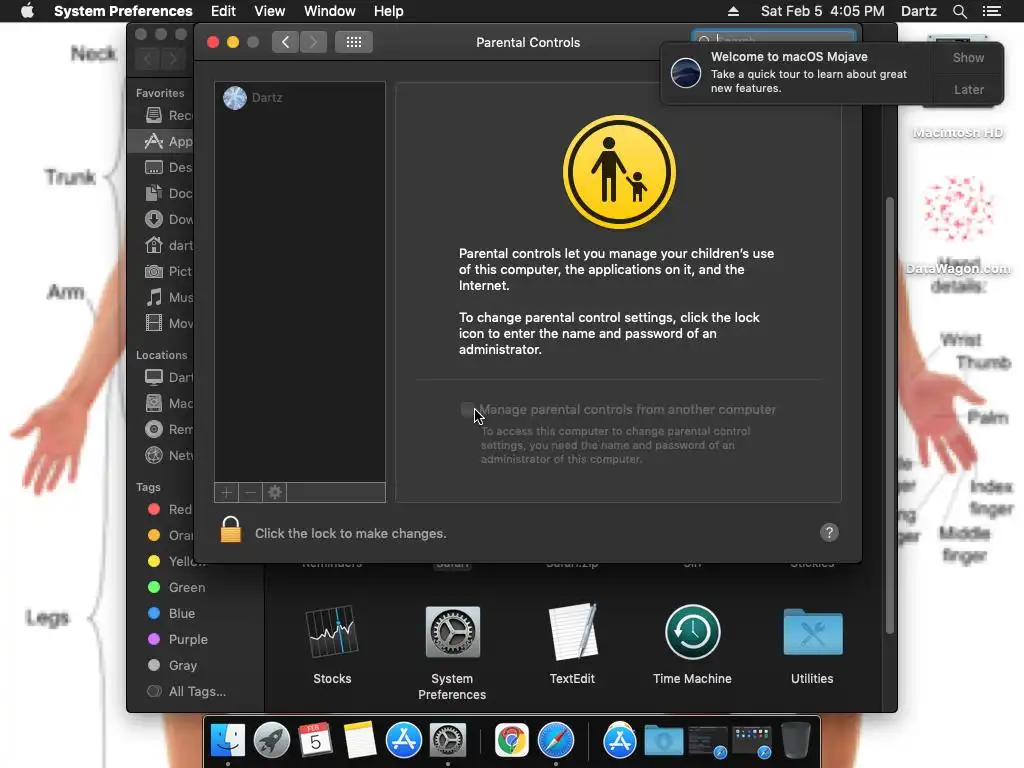The height and width of the screenshot is (768, 1024).
Task: Open Notes from the Dock
Action: [x=360, y=741]
